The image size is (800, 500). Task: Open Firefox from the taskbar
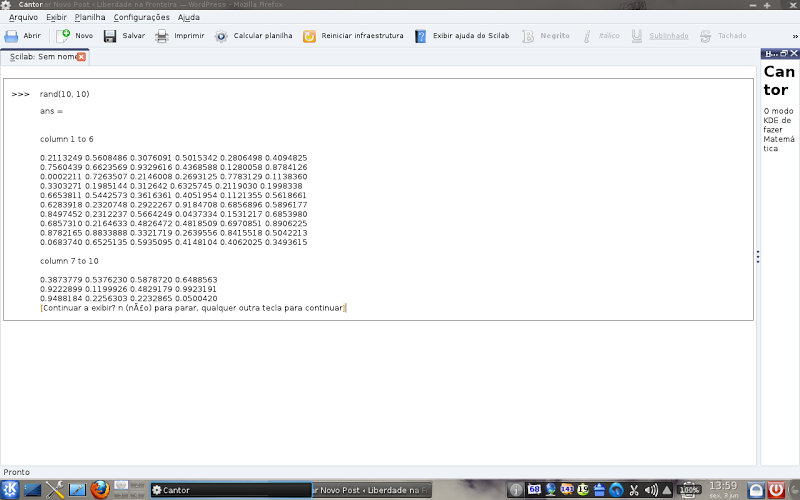pyautogui.click(x=100, y=489)
